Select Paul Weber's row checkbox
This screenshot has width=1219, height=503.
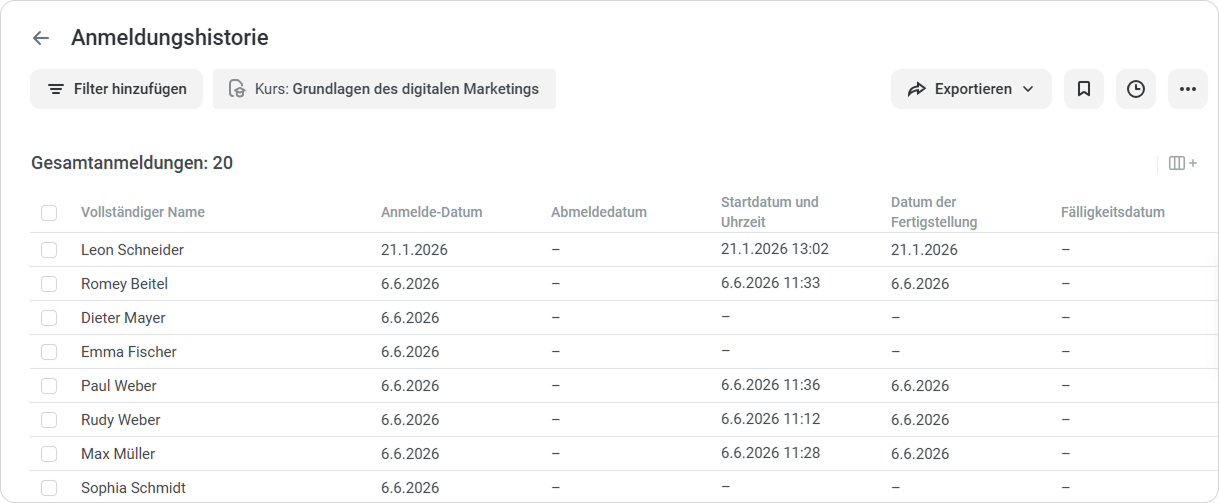click(x=49, y=386)
